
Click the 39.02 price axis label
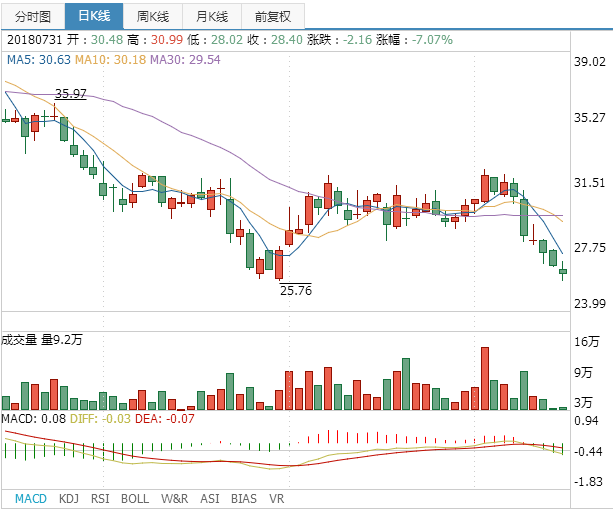[590, 61]
